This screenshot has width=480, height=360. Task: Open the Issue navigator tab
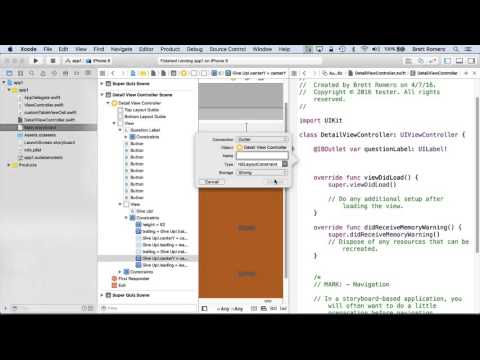(x=43, y=73)
